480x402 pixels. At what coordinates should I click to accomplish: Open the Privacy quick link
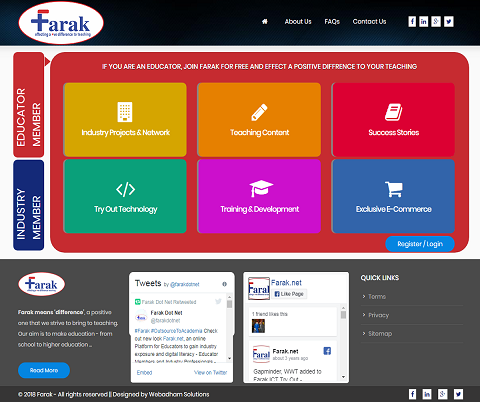[379, 315]
